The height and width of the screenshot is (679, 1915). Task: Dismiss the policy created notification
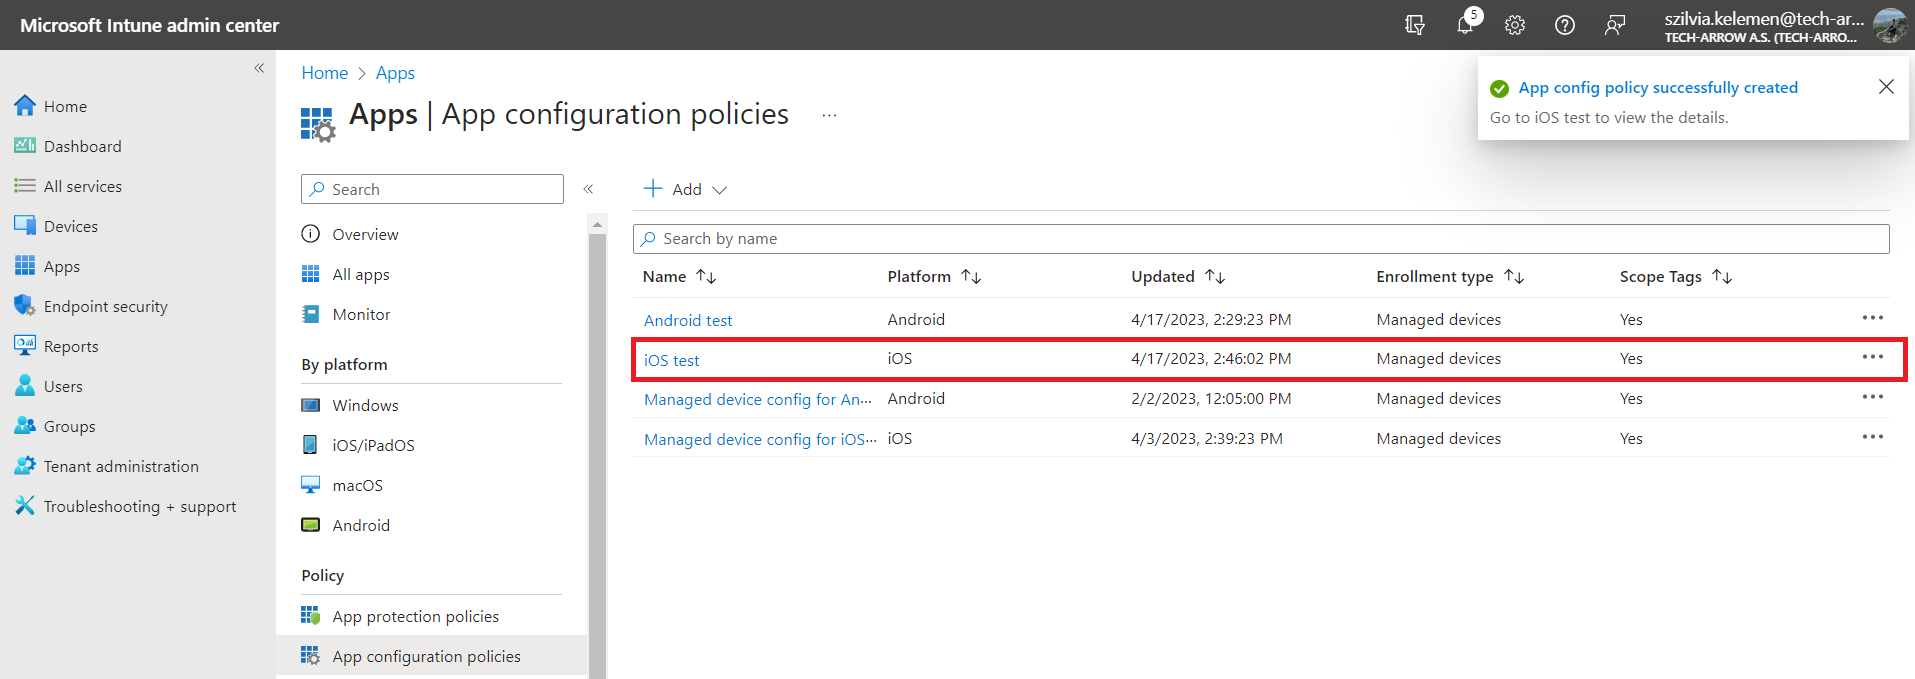coord(1886,87)
